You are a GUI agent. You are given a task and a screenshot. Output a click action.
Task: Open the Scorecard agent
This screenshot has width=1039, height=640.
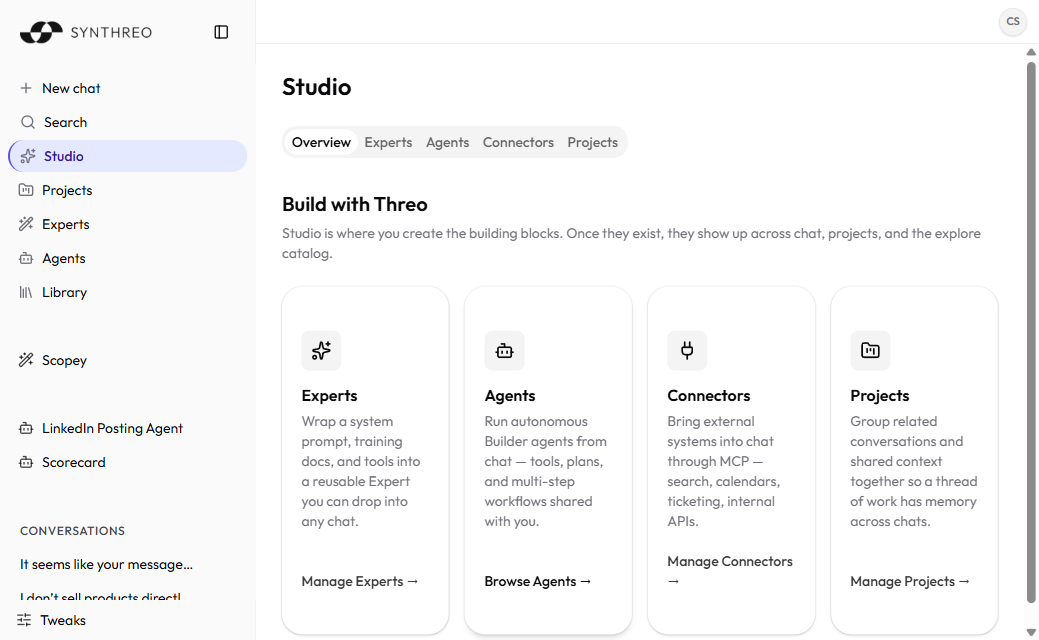(127, 462)
